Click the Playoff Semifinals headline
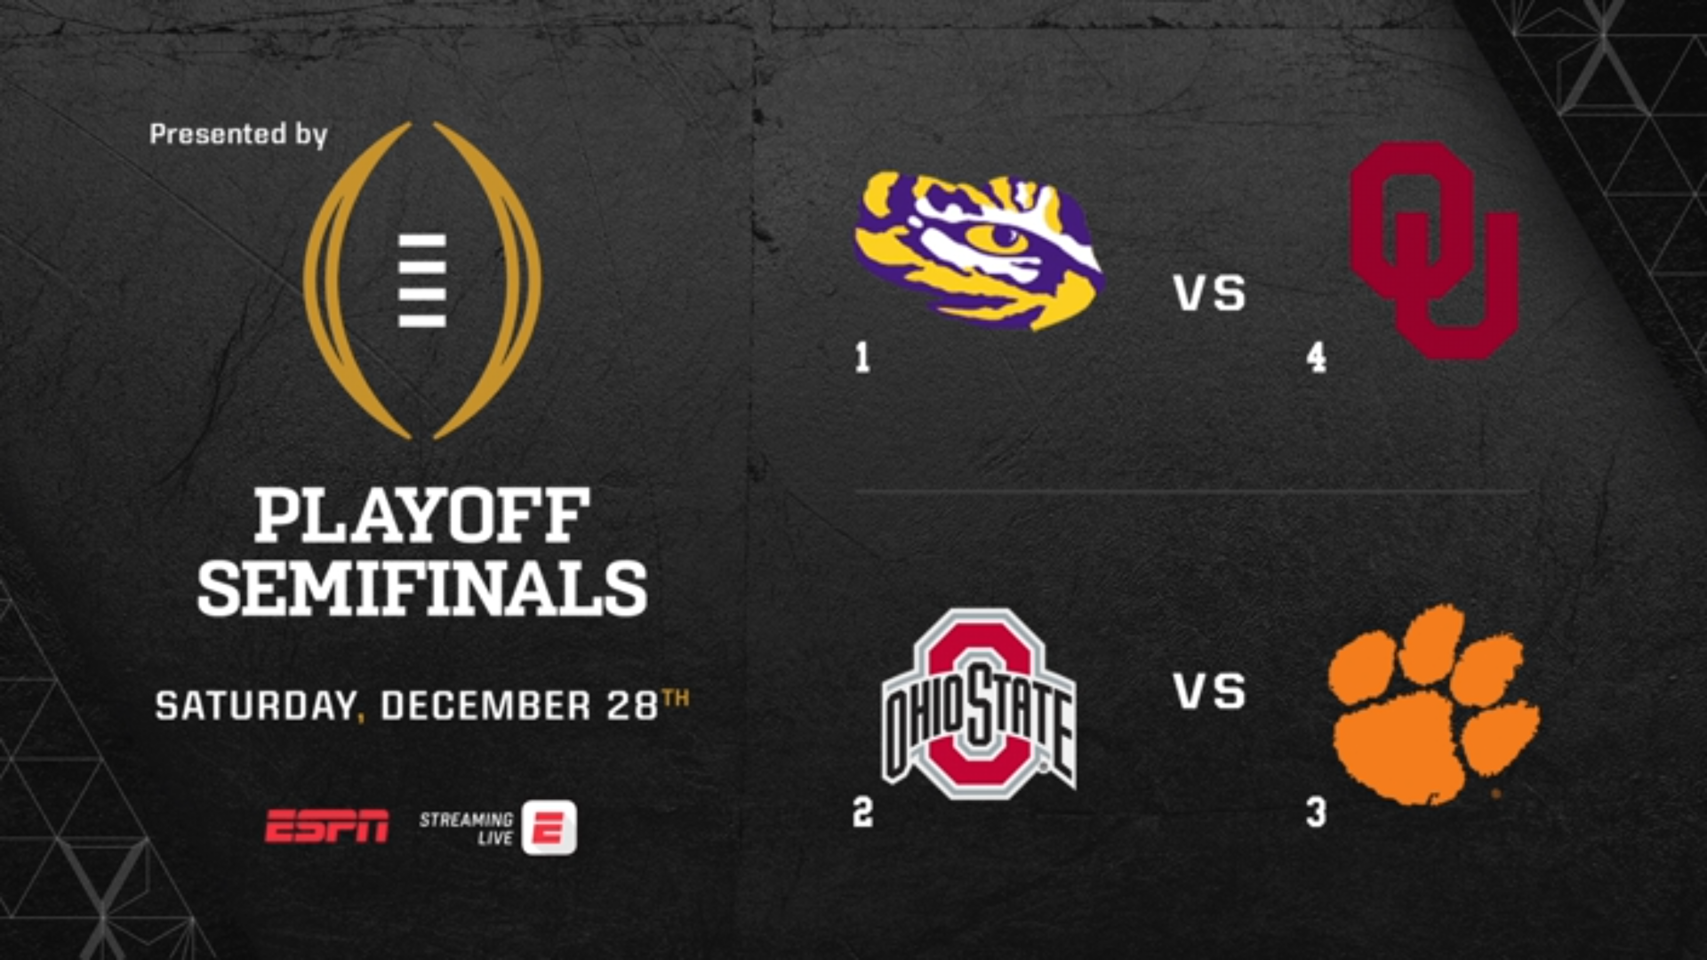 pyautogui.click(x=422, y=552)
